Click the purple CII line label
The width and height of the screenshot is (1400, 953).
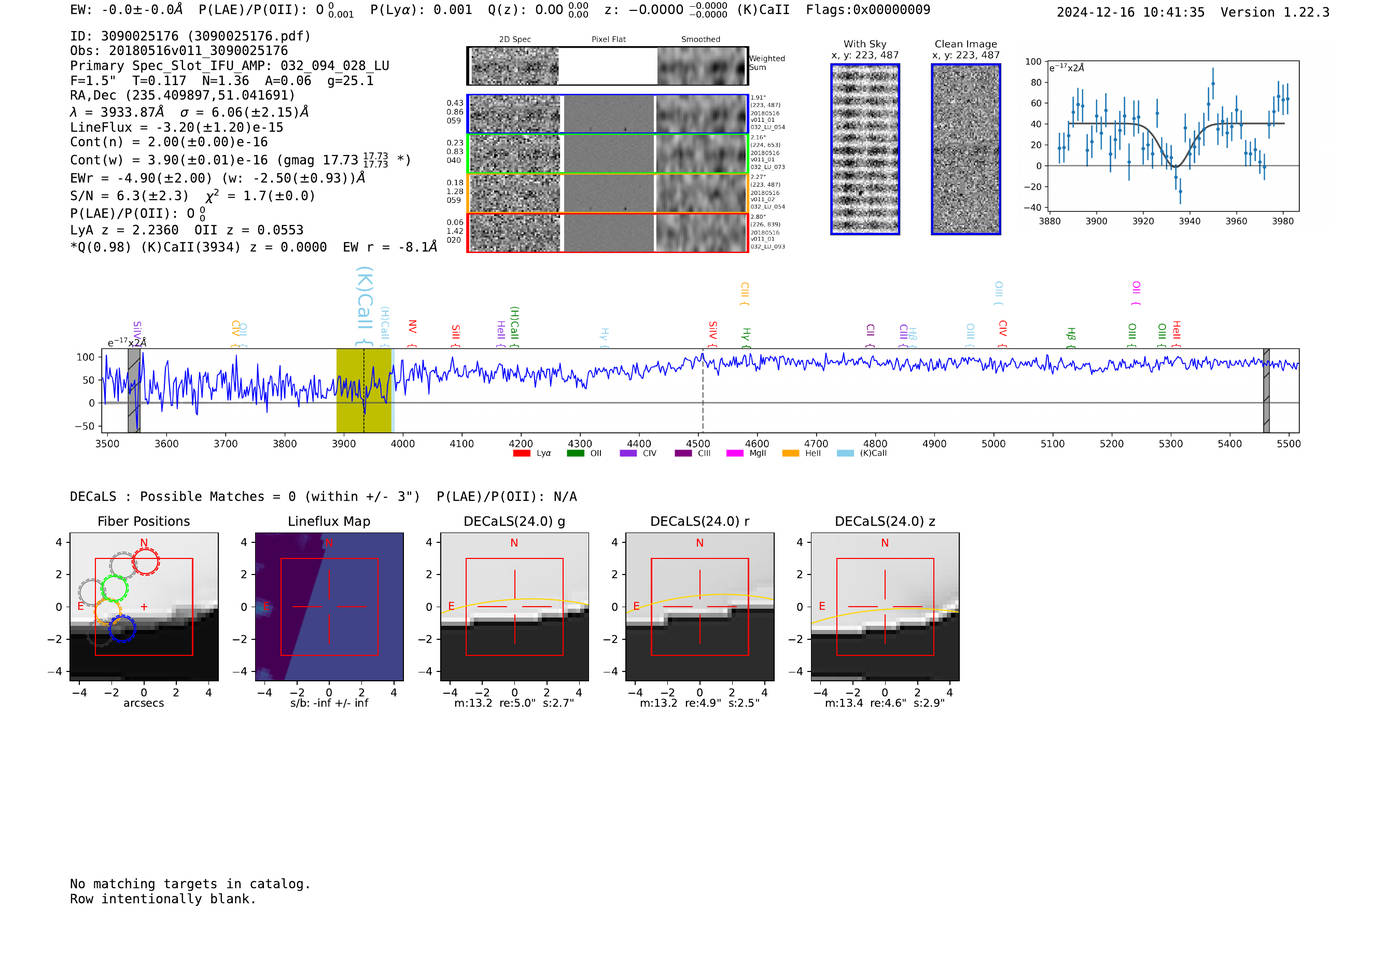[x=870, y=335]
